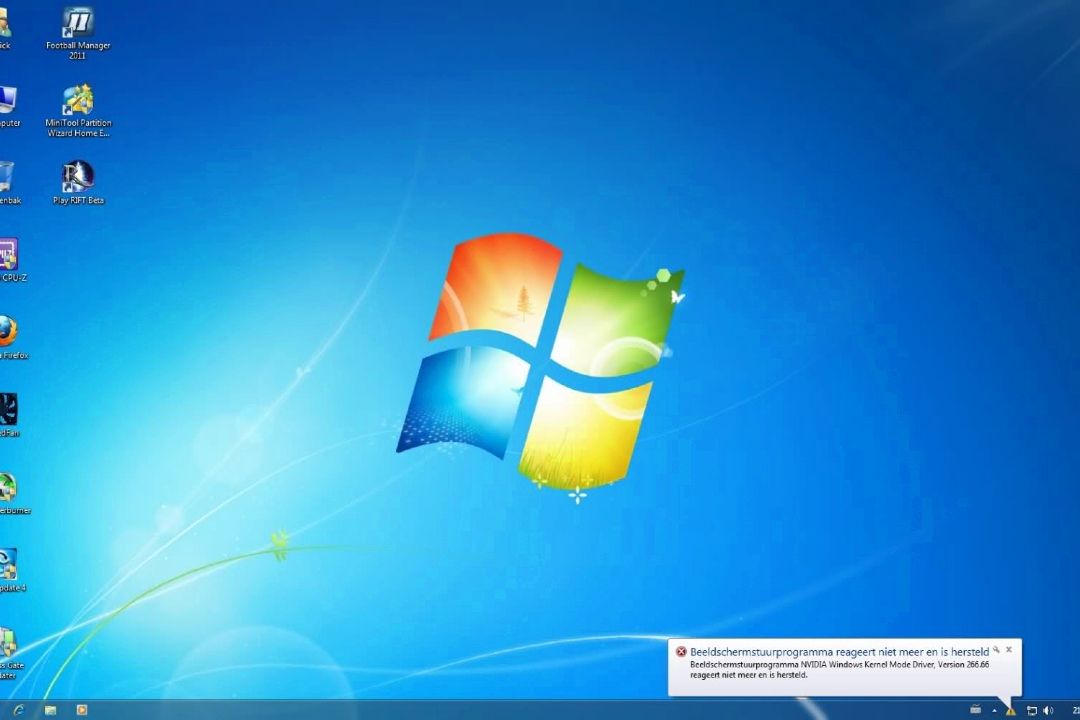Close the display driver notification balloon
Viewport: 1080px width, 720px height.
(1009, 649)
